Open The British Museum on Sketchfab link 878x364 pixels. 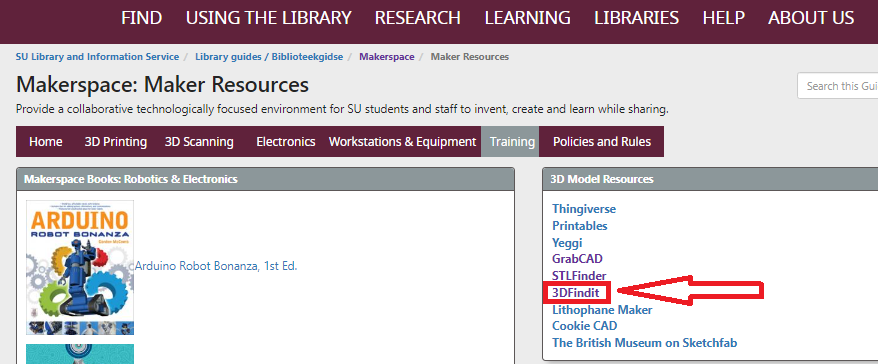[645, 342]
